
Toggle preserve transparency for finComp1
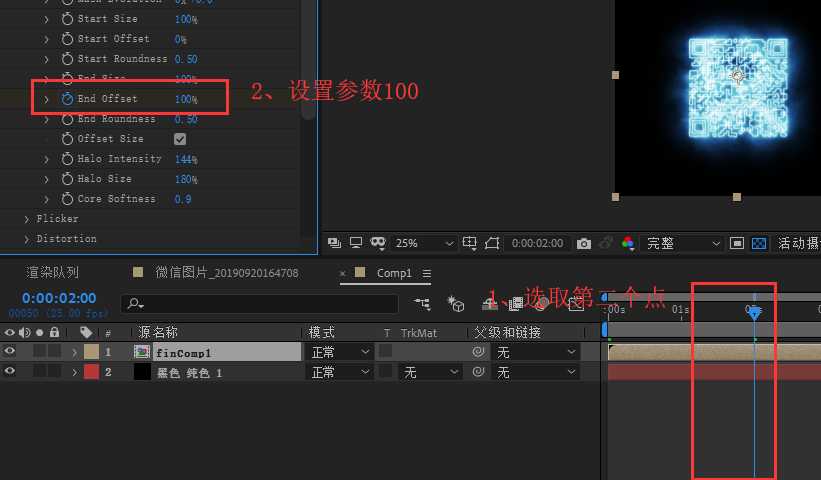pyautogui.click(x=385, y=351)
